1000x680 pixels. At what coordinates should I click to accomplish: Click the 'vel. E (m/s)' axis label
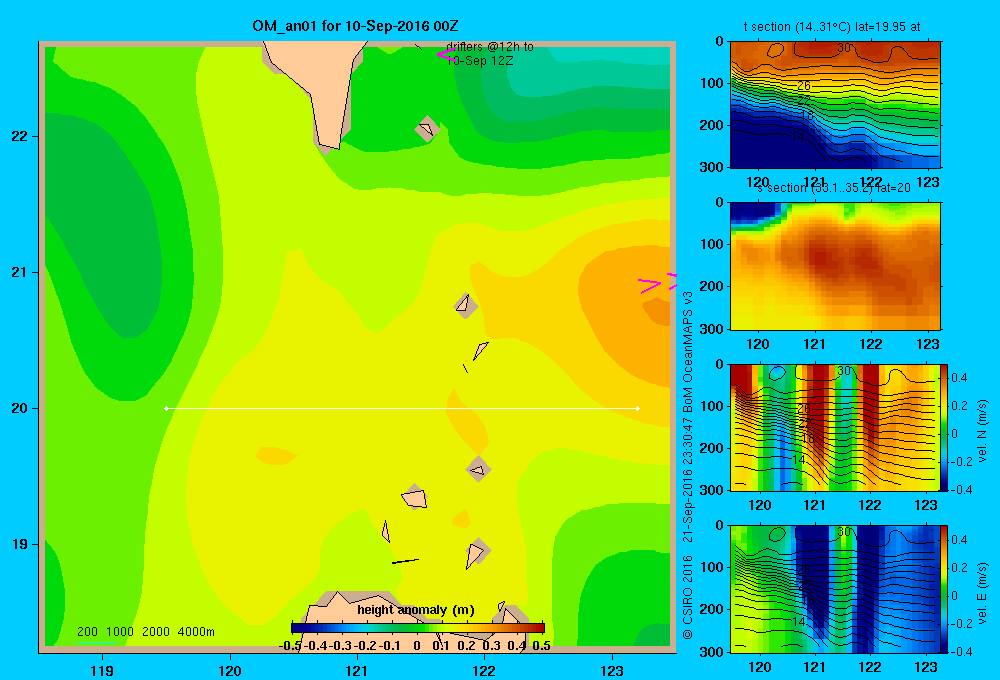click(983, 592)
